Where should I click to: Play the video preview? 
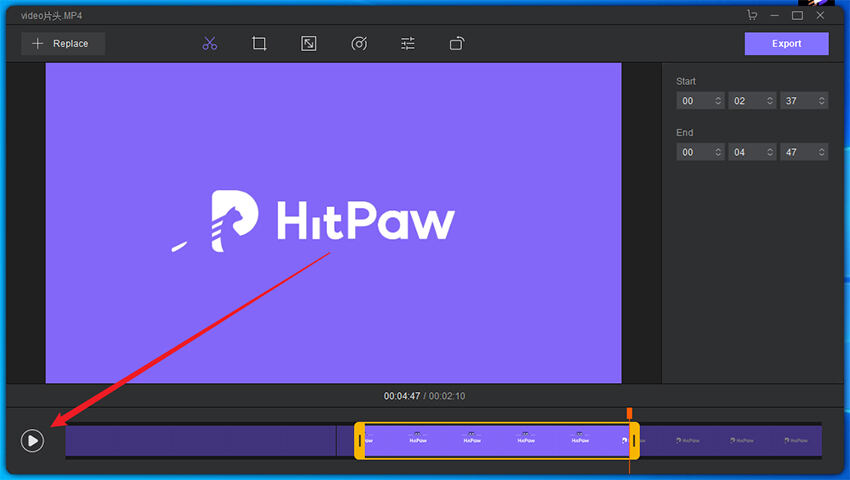click(33, 440)
